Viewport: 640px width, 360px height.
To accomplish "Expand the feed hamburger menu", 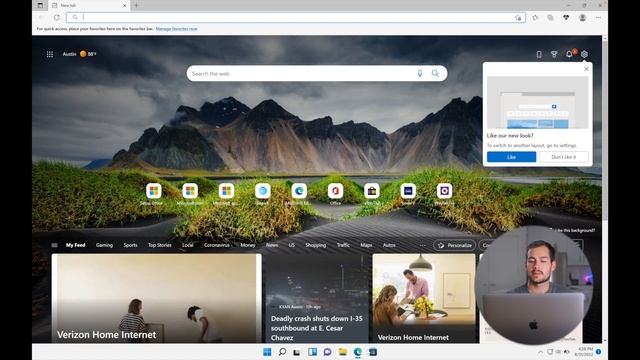I will point(54,245).
